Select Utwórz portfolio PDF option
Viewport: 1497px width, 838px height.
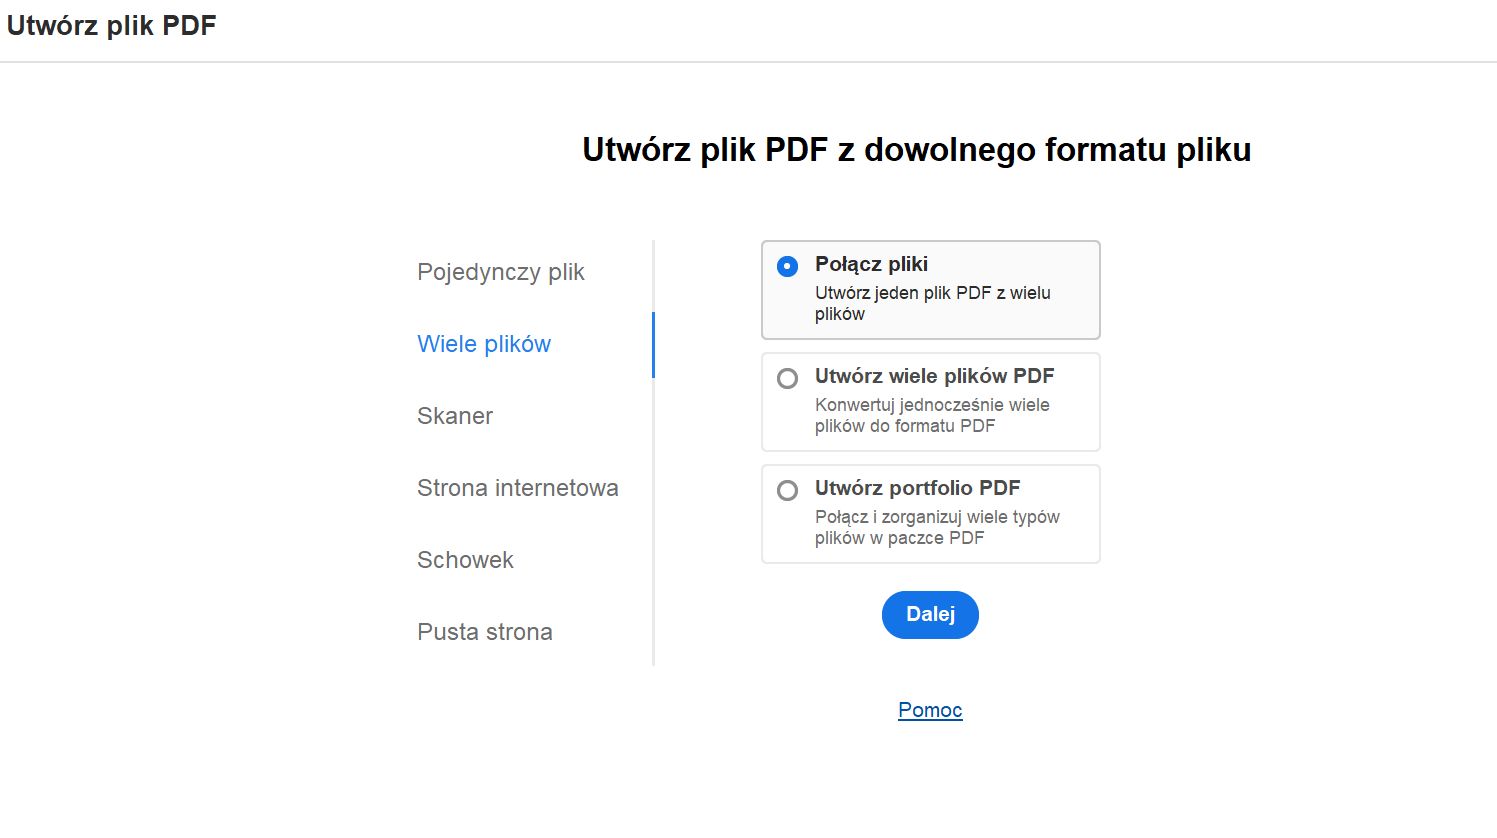click(x=788, y=490)
